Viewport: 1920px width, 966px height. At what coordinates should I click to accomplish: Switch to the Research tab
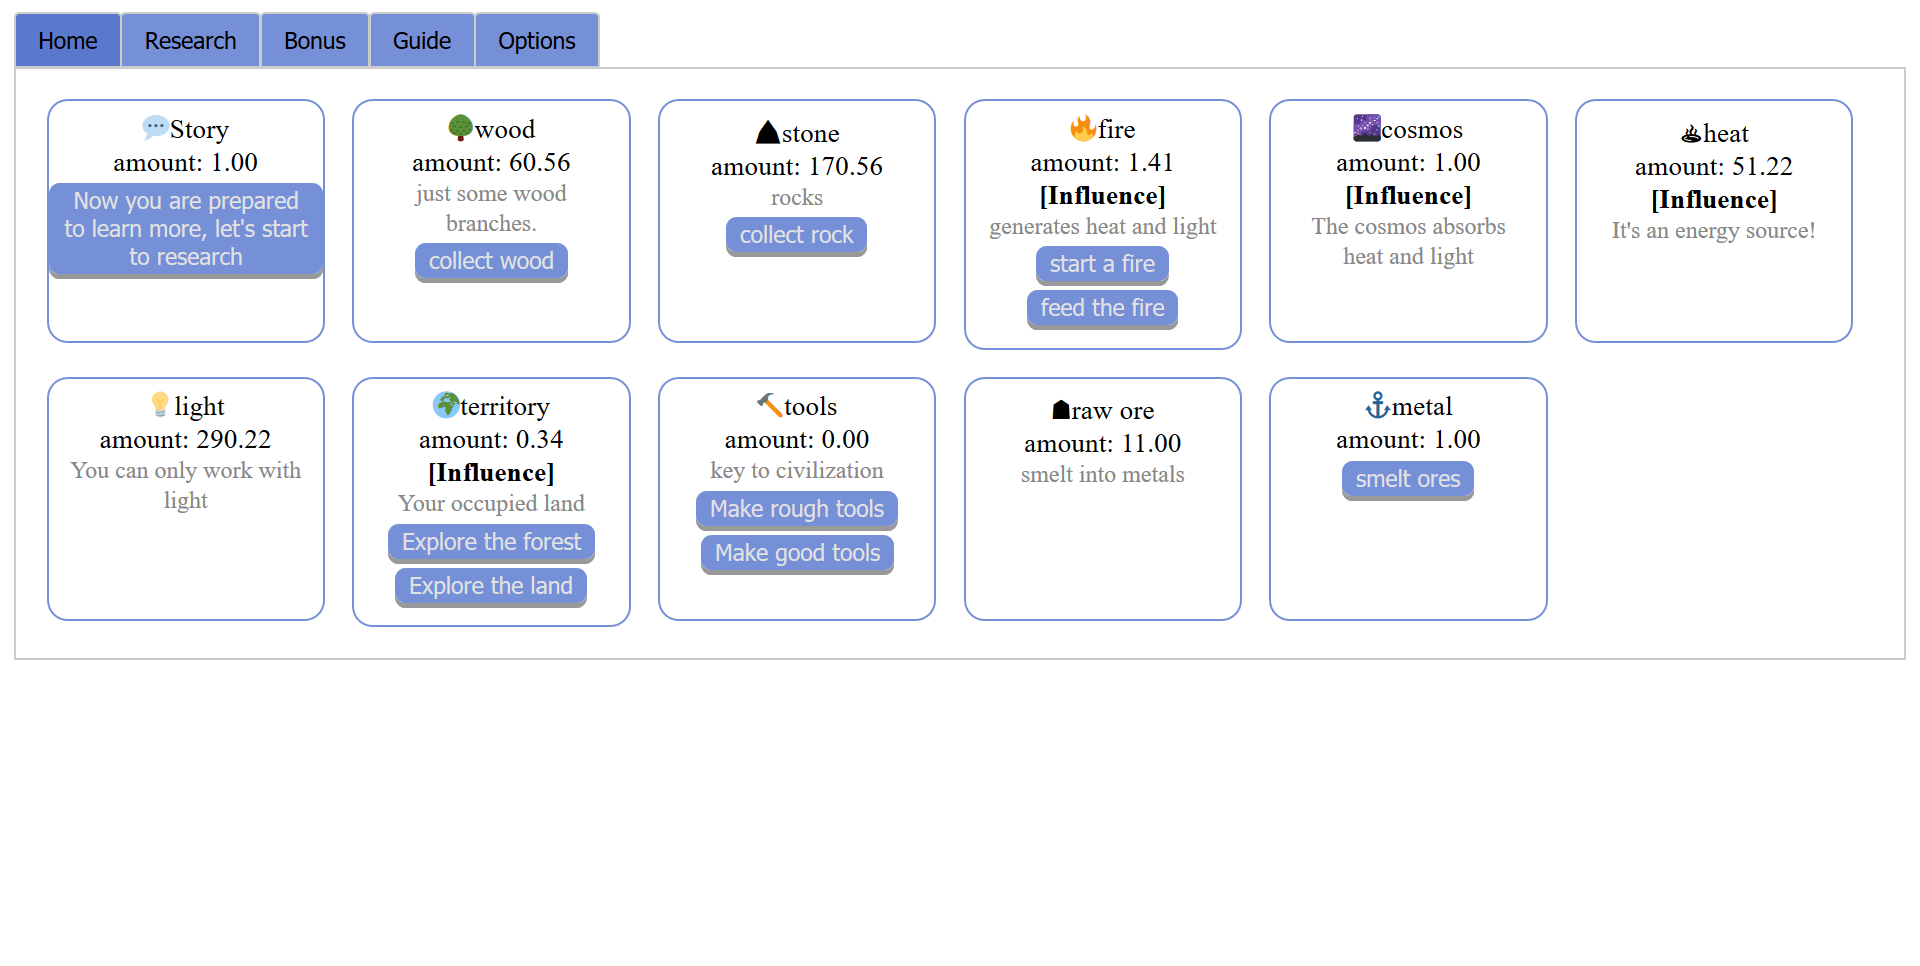tap(190, 41)
